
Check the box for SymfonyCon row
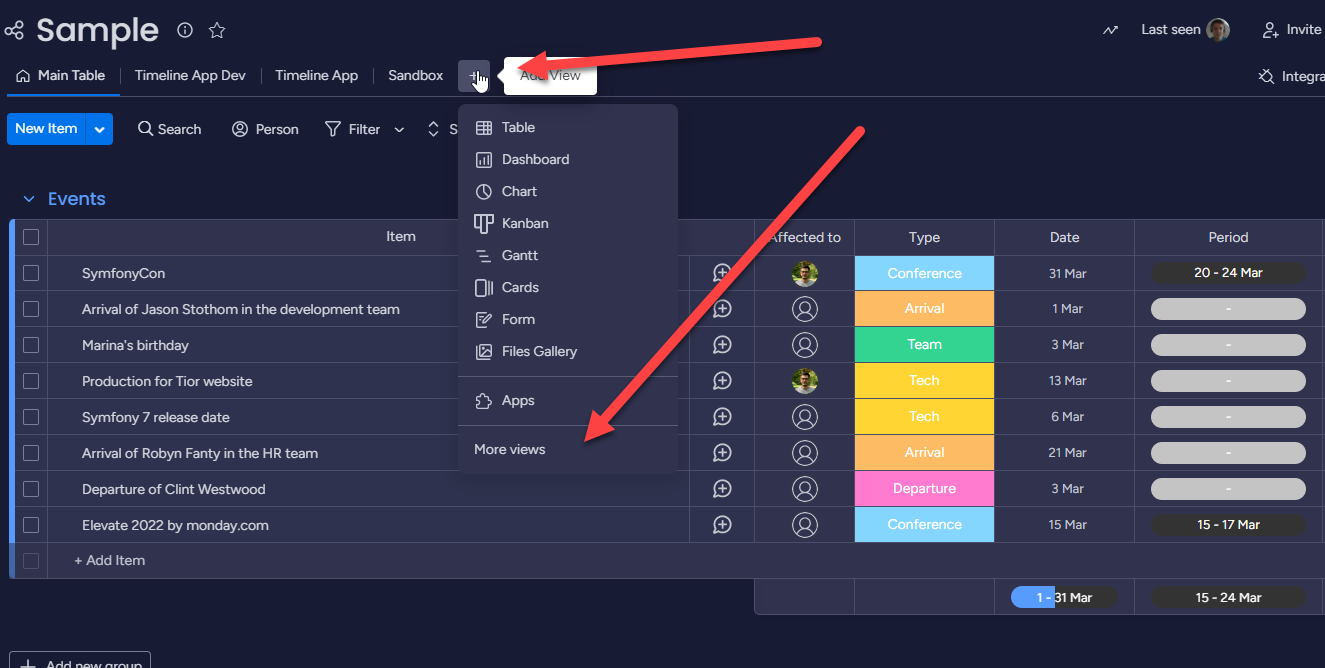tap(31, 273)
